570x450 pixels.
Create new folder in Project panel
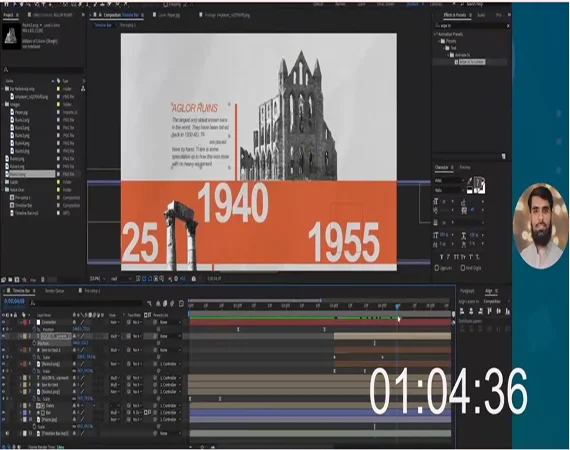point(10,280)
